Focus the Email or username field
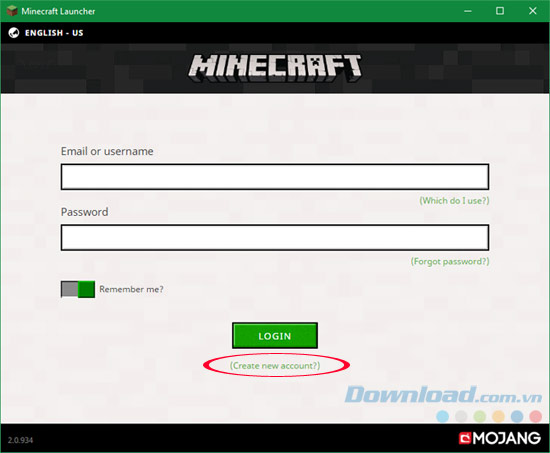The height and width of the screenshot is (453, 550). tap(275, 177)
